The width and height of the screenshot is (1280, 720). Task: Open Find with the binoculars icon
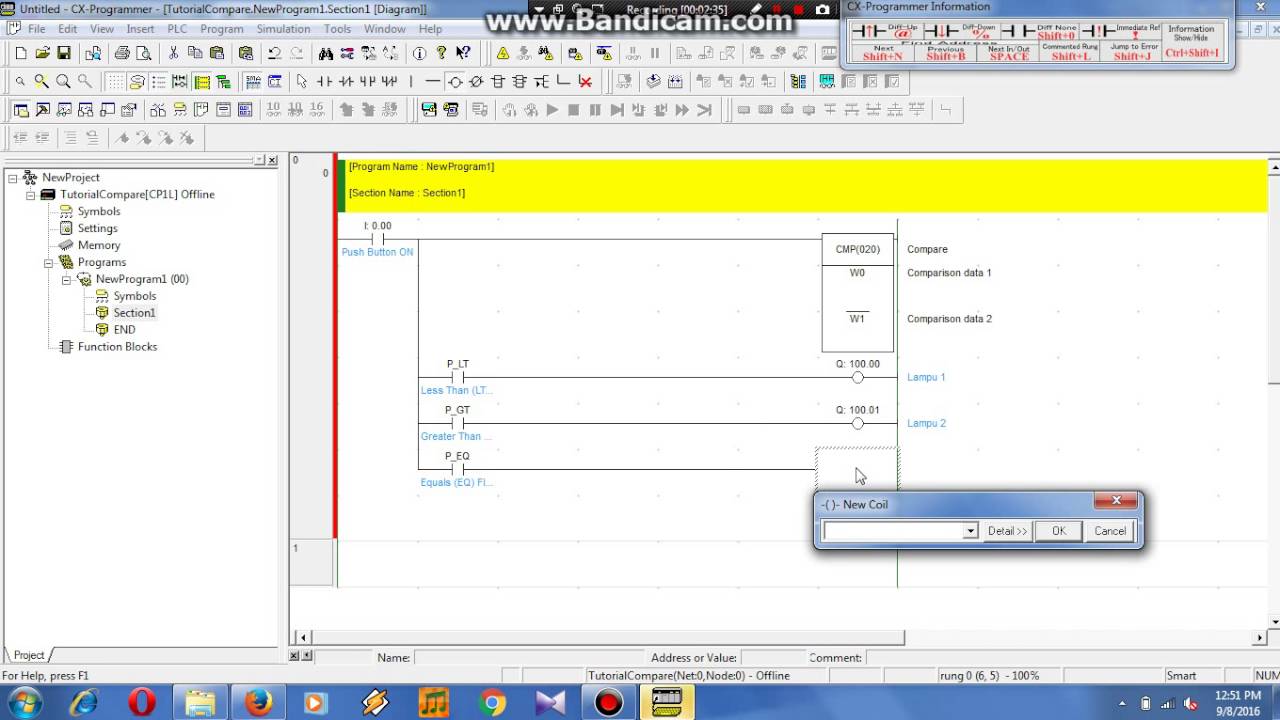pos(325,53)
